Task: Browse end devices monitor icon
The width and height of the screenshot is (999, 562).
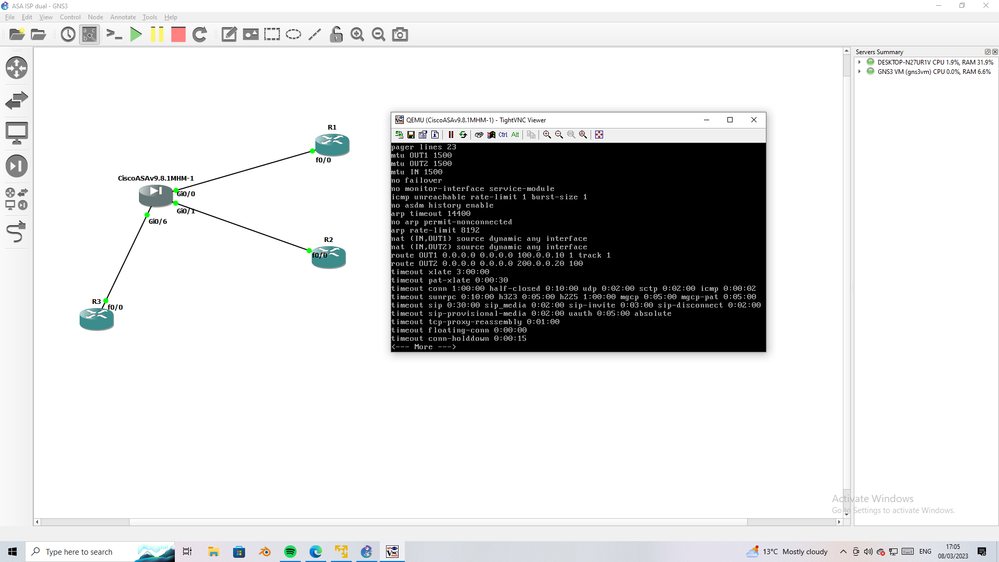Action: pyautogui.click(x=17, y=133)
